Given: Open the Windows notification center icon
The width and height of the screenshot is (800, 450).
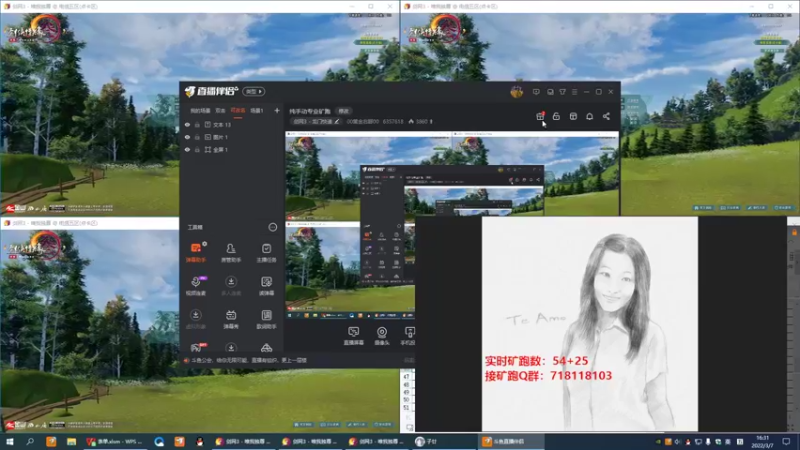Looking at the screenshot, I should click(x=786, y=441).
